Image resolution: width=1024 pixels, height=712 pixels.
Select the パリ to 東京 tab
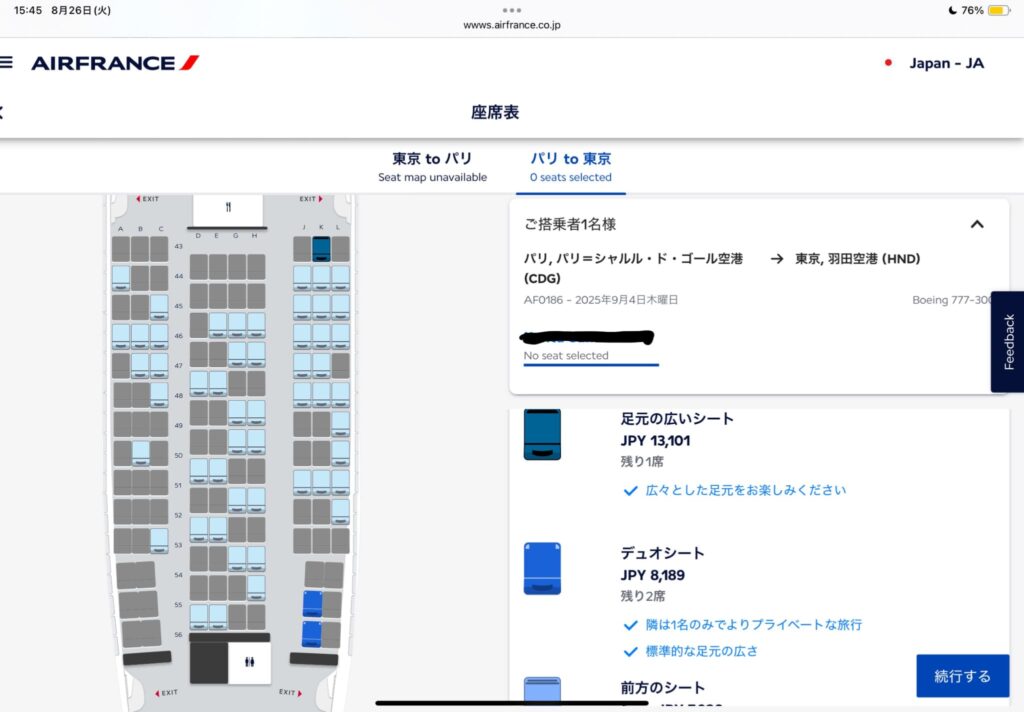570,166
